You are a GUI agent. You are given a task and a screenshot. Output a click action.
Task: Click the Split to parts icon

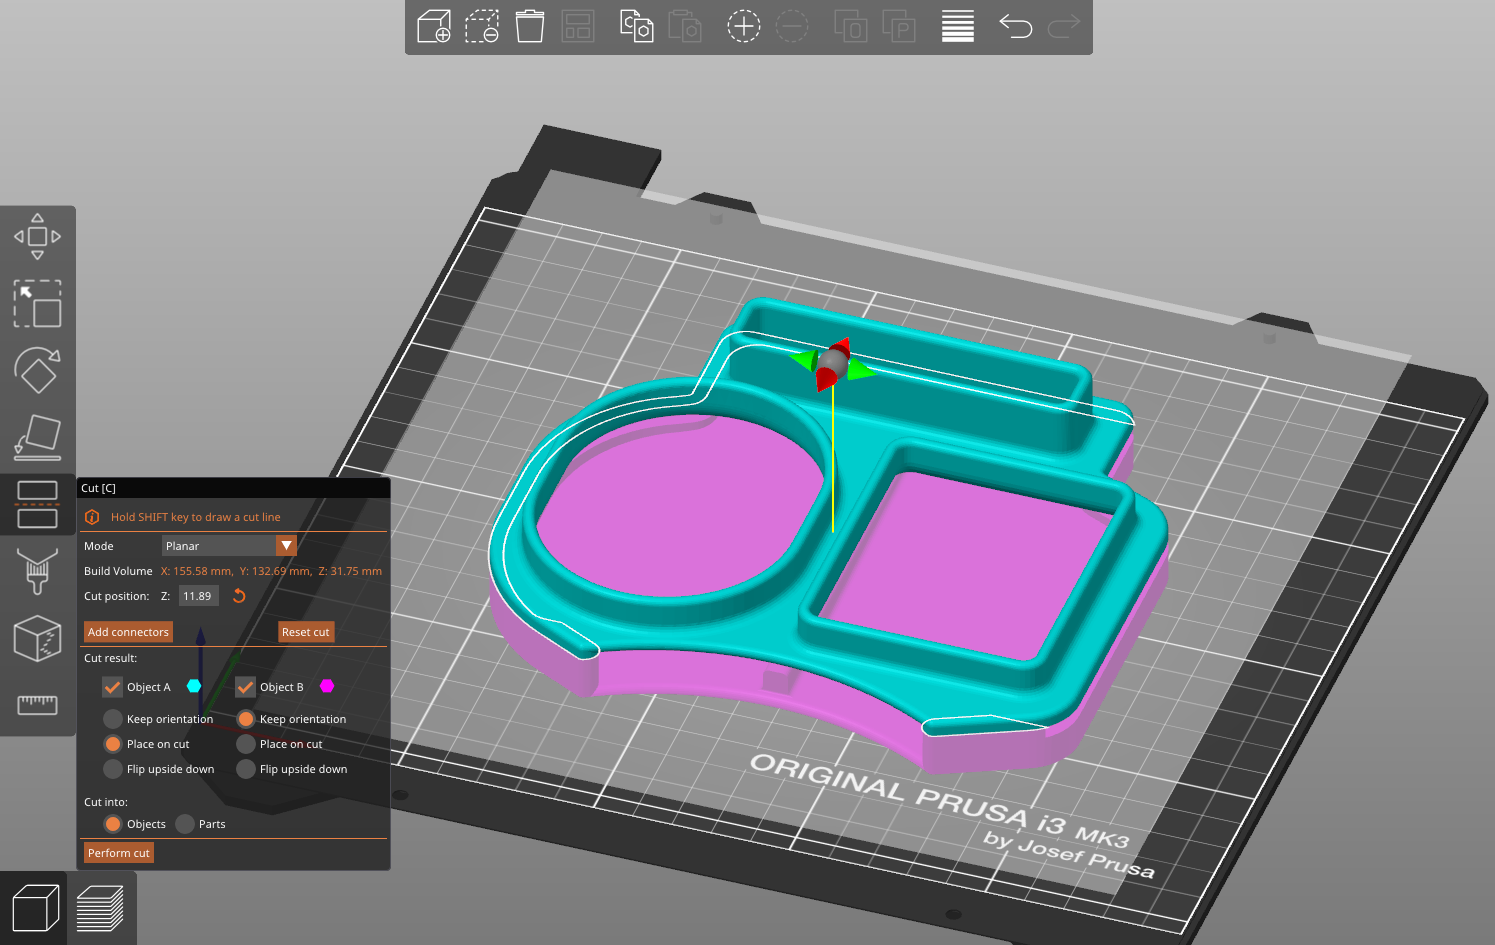coord(899,26)
